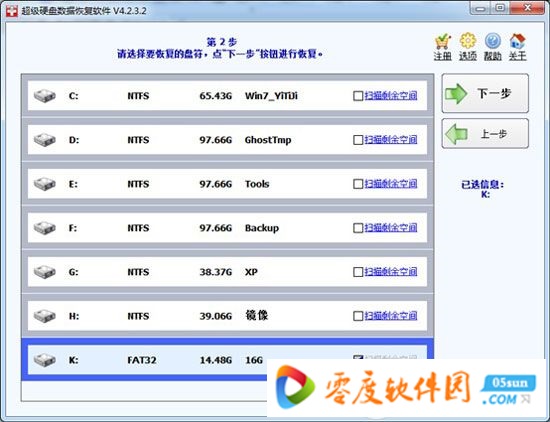Enable scan remaining space for C:

(x=358, y=96)
